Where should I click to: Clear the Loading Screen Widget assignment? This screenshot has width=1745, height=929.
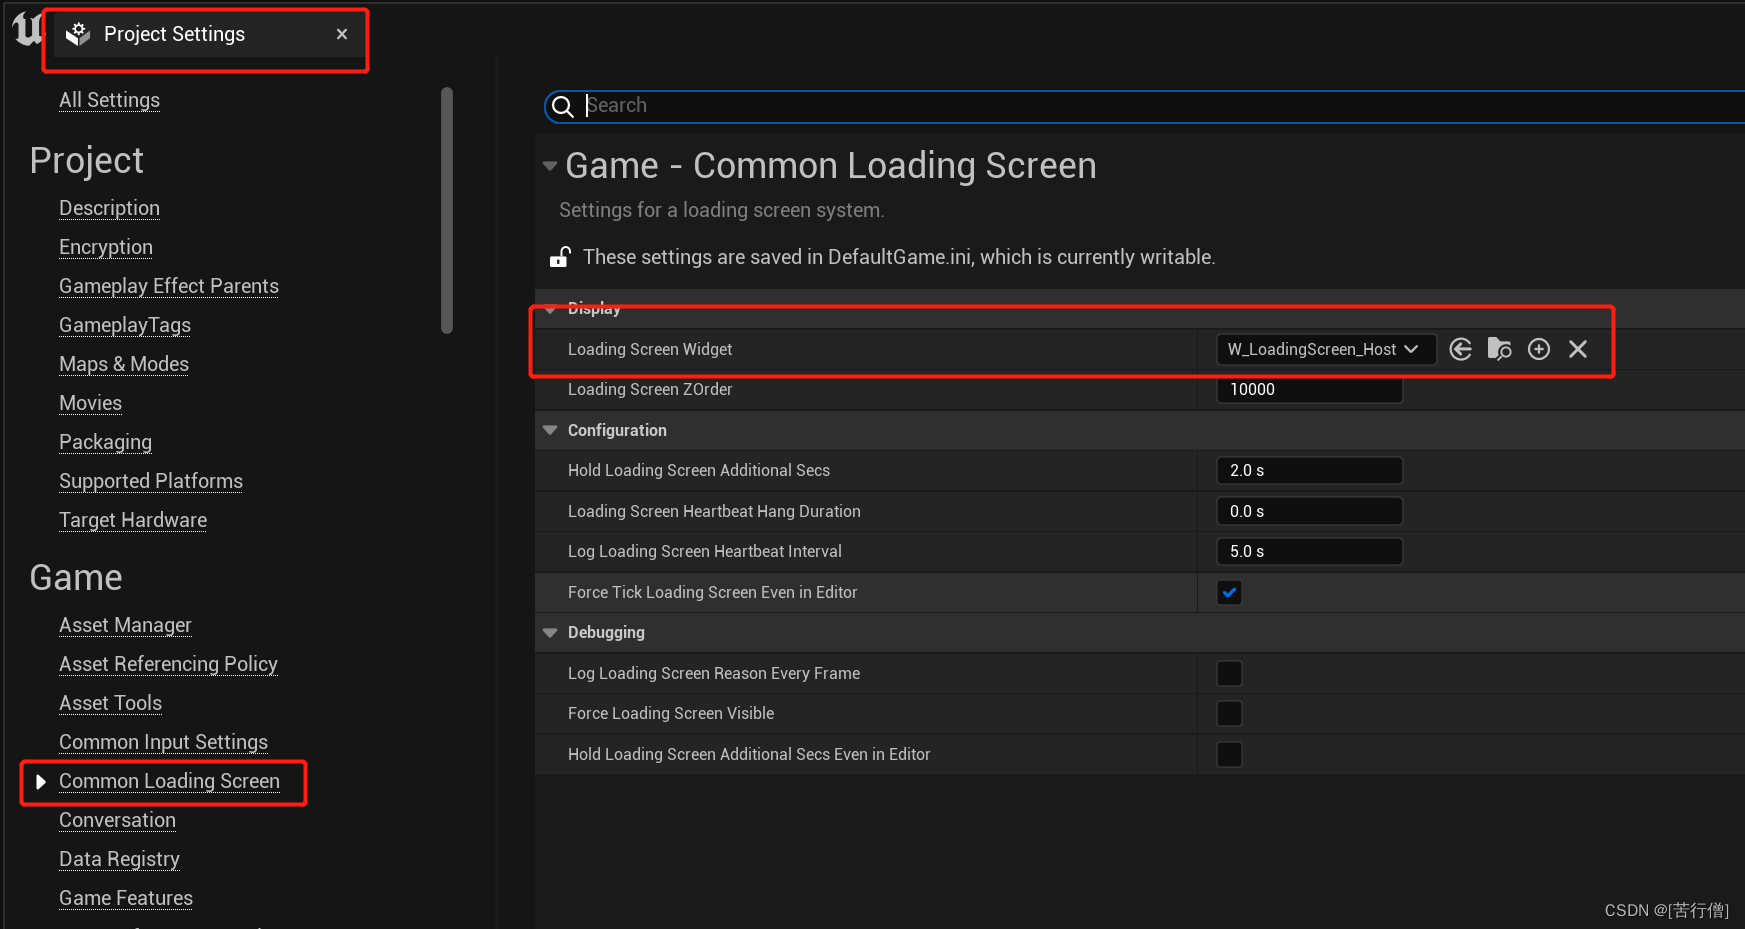click(1577, 349)
